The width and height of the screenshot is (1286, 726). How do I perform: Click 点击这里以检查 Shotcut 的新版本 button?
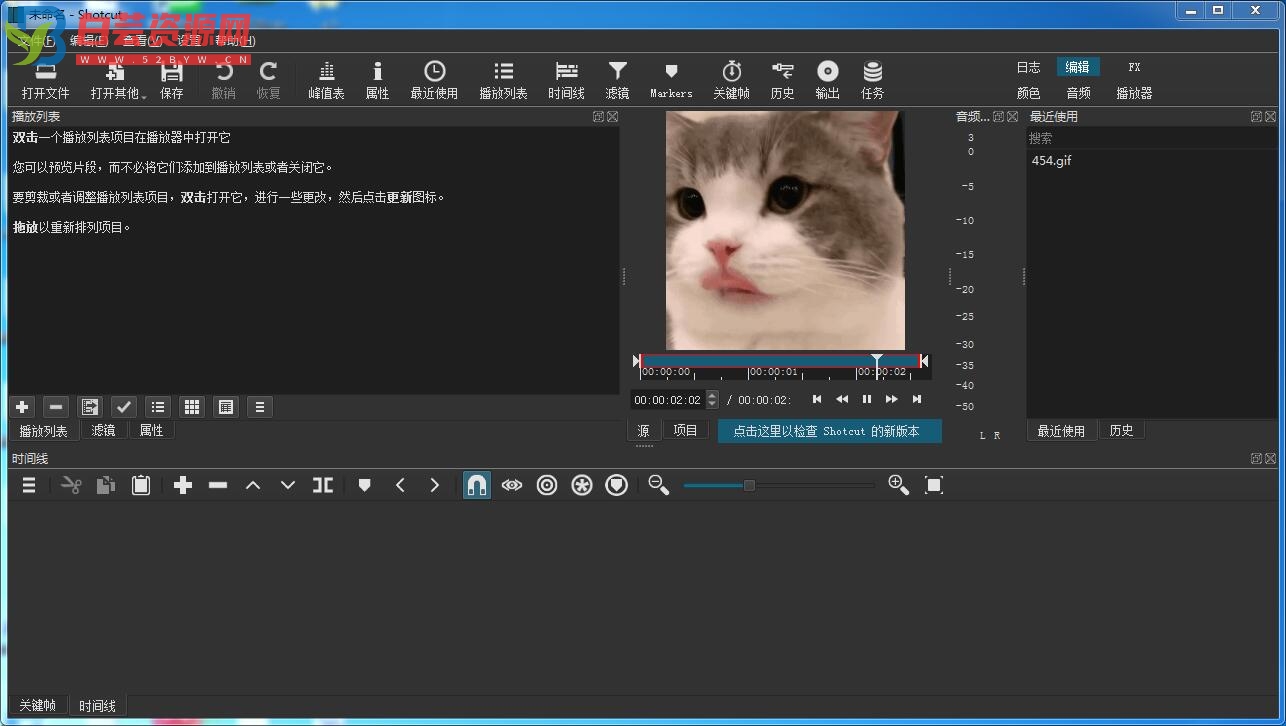[829, 431]
